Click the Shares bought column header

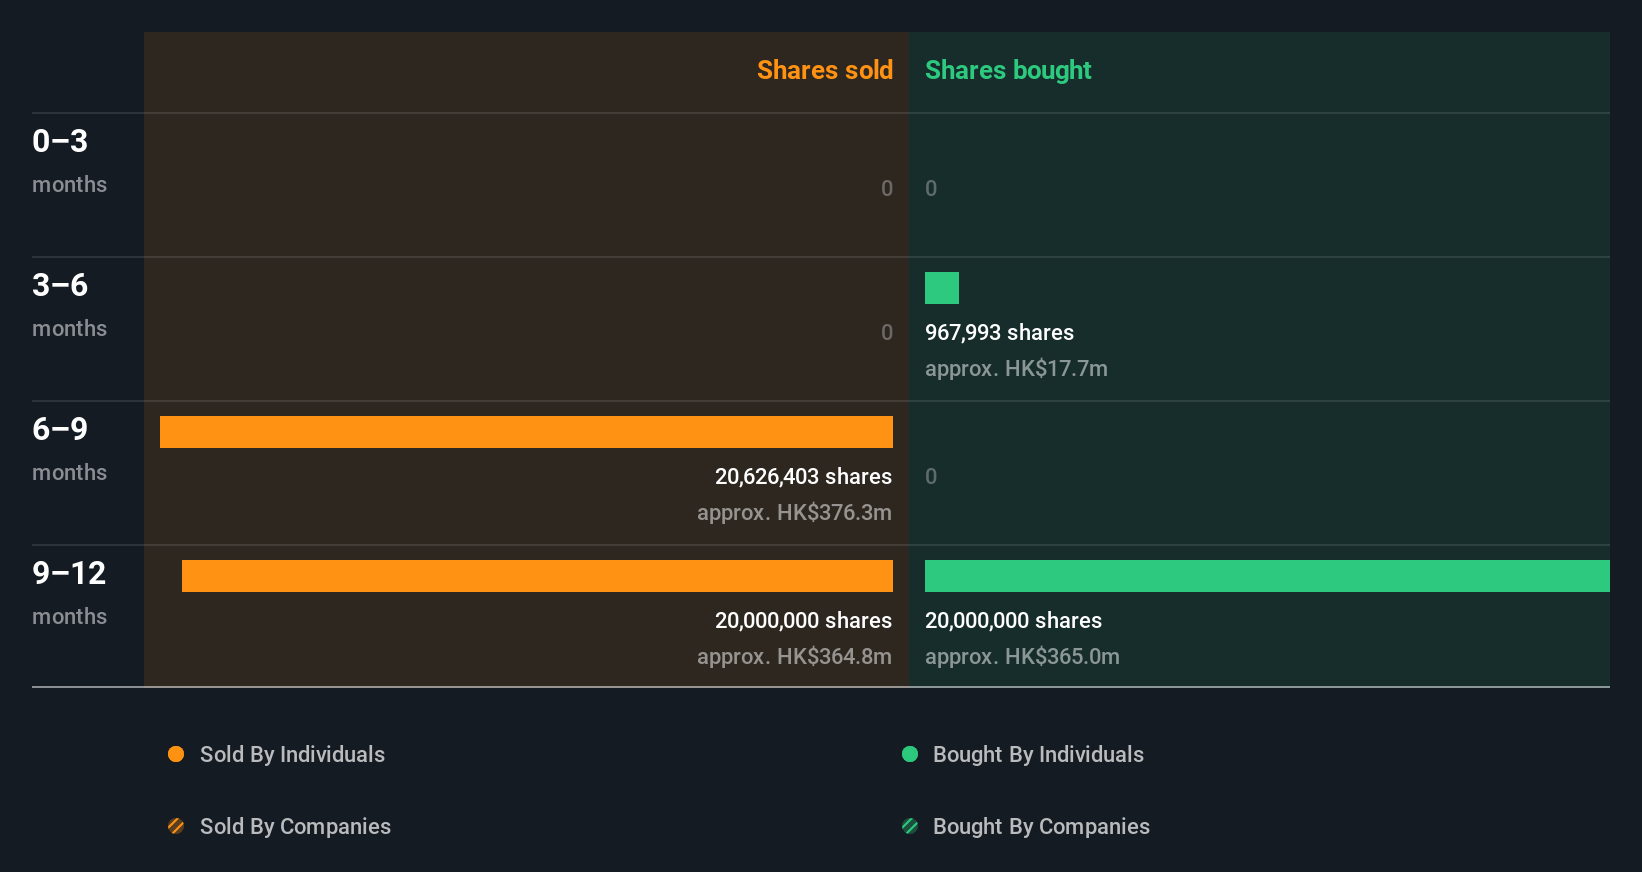pyautogui.click(x=1008, y=70)
